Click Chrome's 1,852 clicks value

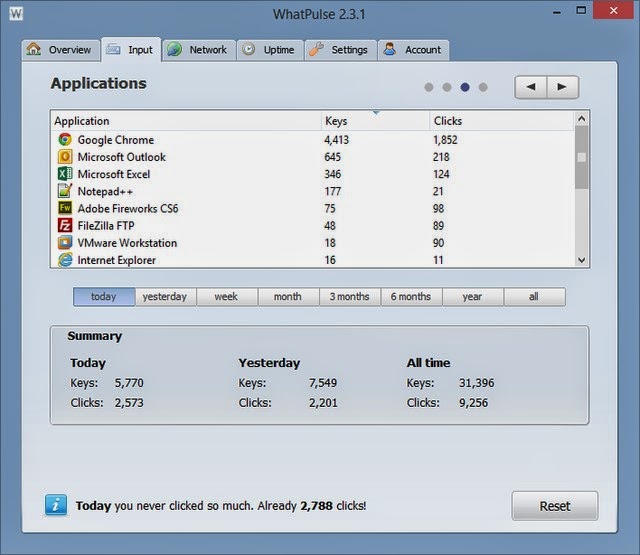pos(445,140)
